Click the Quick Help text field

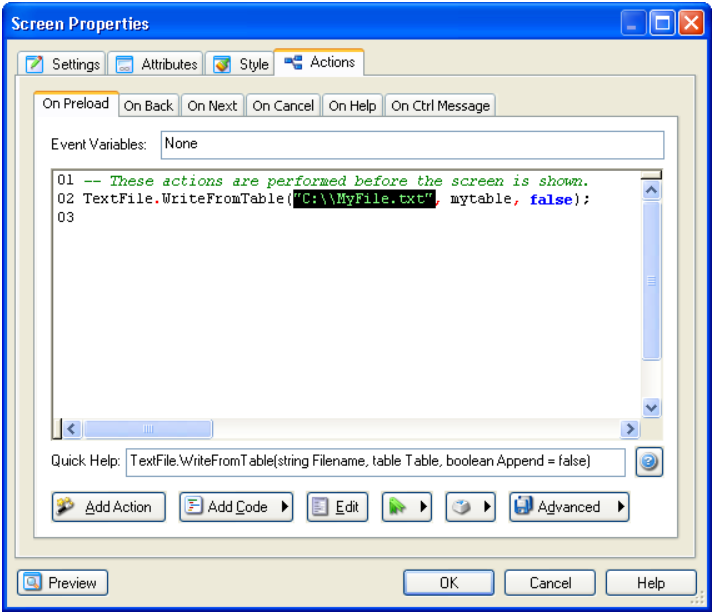point(375,462)
